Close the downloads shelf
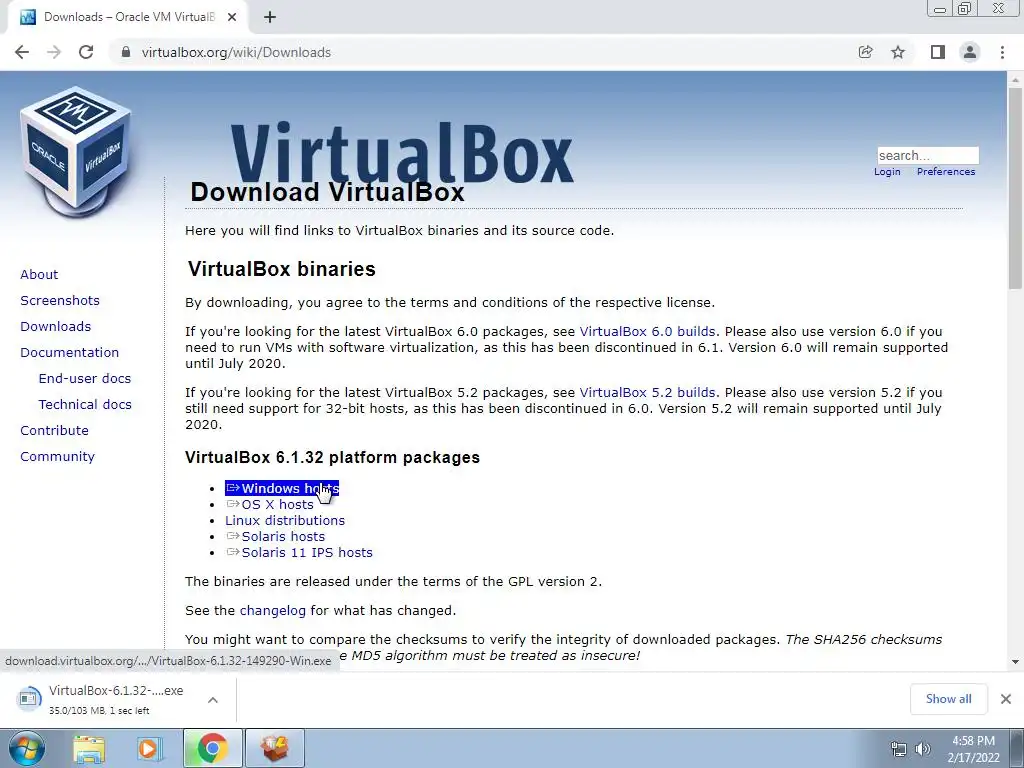This screenshot has height=768, width=1024. coord(1006,699)
